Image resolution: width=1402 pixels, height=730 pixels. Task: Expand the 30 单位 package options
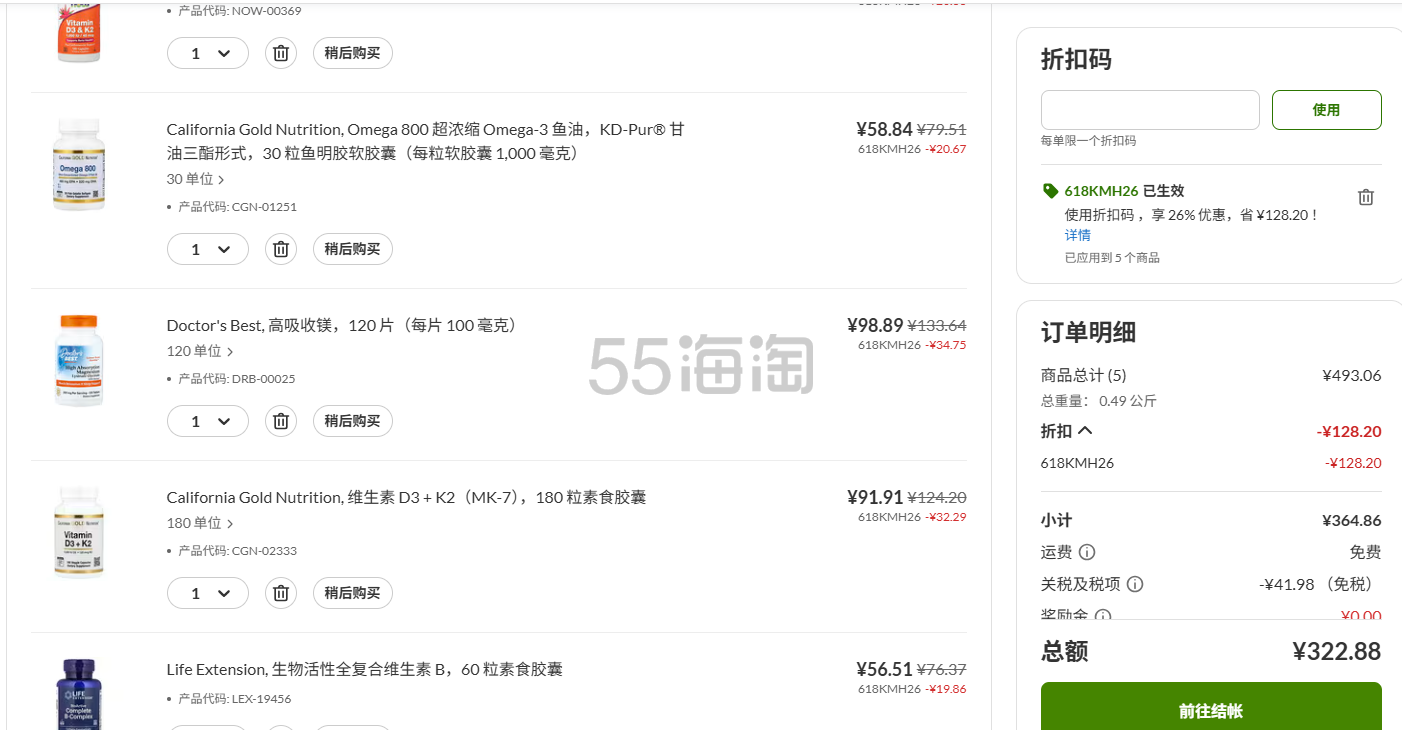(x=196, y=179)
